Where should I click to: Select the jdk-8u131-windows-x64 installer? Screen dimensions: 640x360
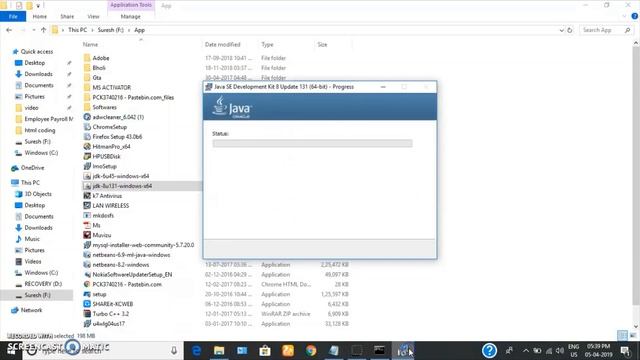tap(122, 186)
